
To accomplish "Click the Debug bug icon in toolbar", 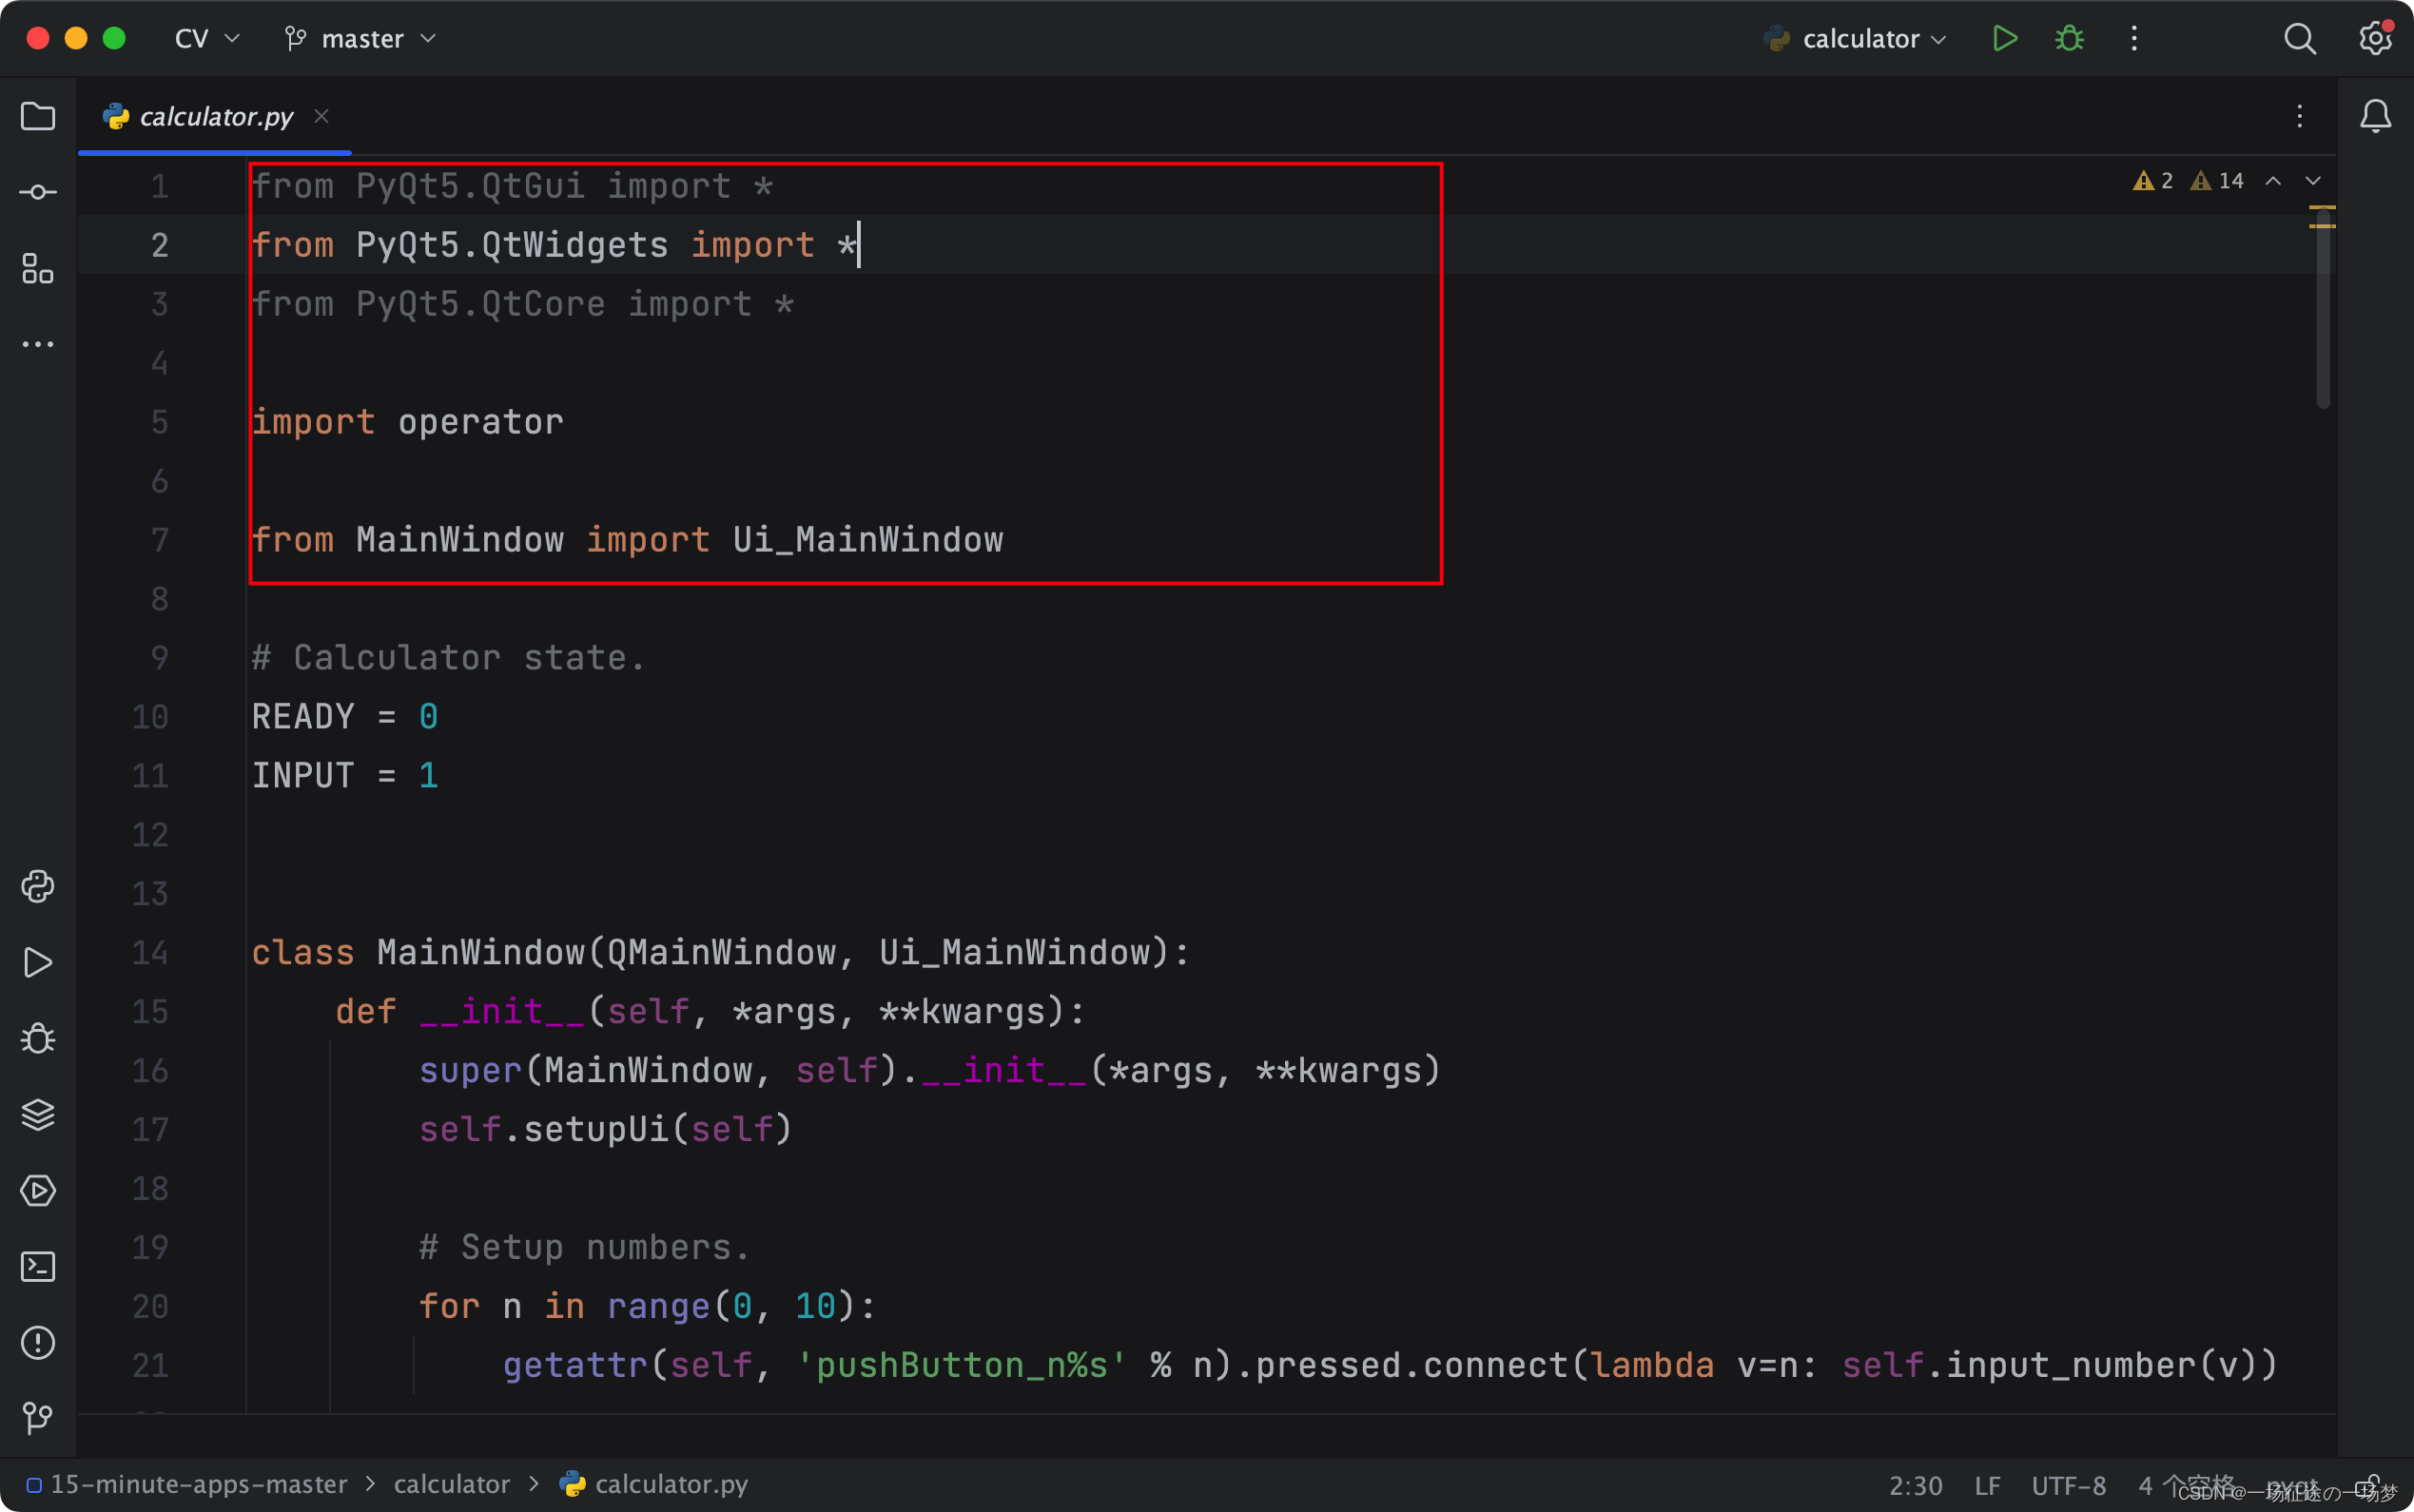I will coord(2069,39).
